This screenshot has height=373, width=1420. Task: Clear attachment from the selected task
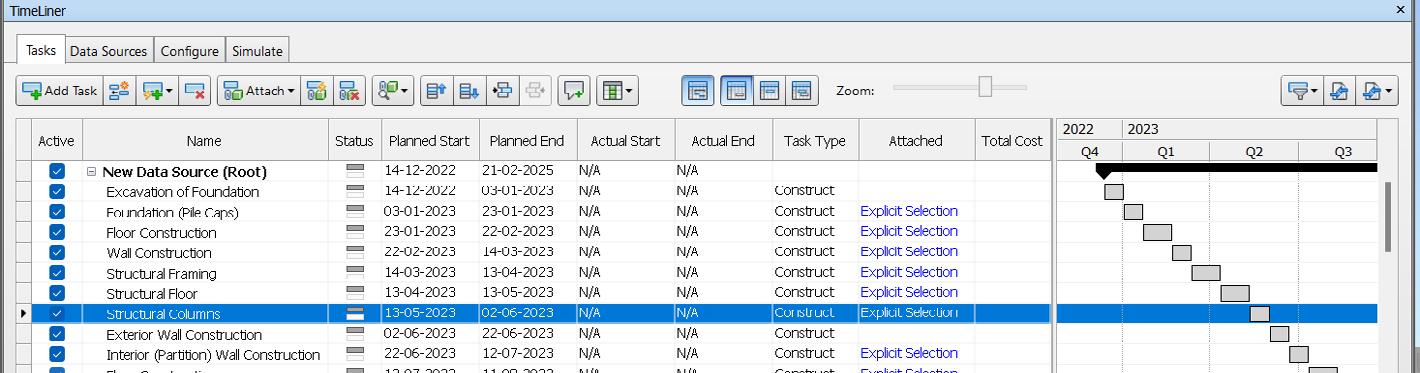[x=347, y=91]
